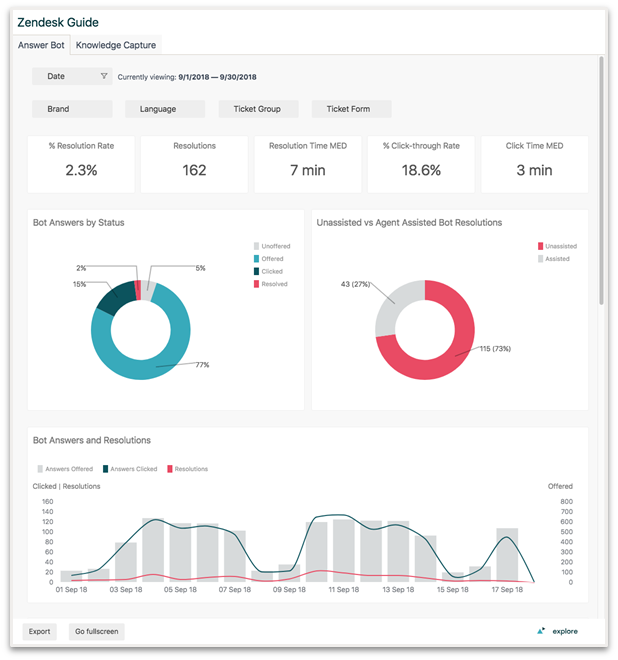618x660 pixels.
Task: Open the Date filter dropdown
Action: coord(72,76)
